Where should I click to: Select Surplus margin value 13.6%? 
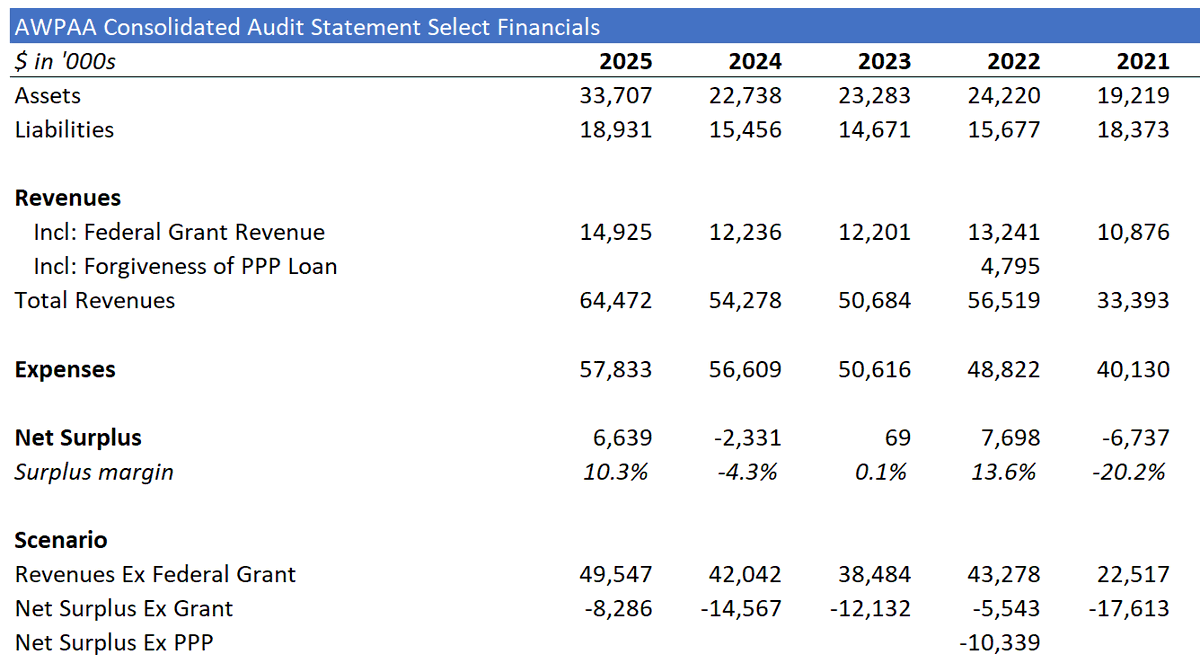point(1004,472)
